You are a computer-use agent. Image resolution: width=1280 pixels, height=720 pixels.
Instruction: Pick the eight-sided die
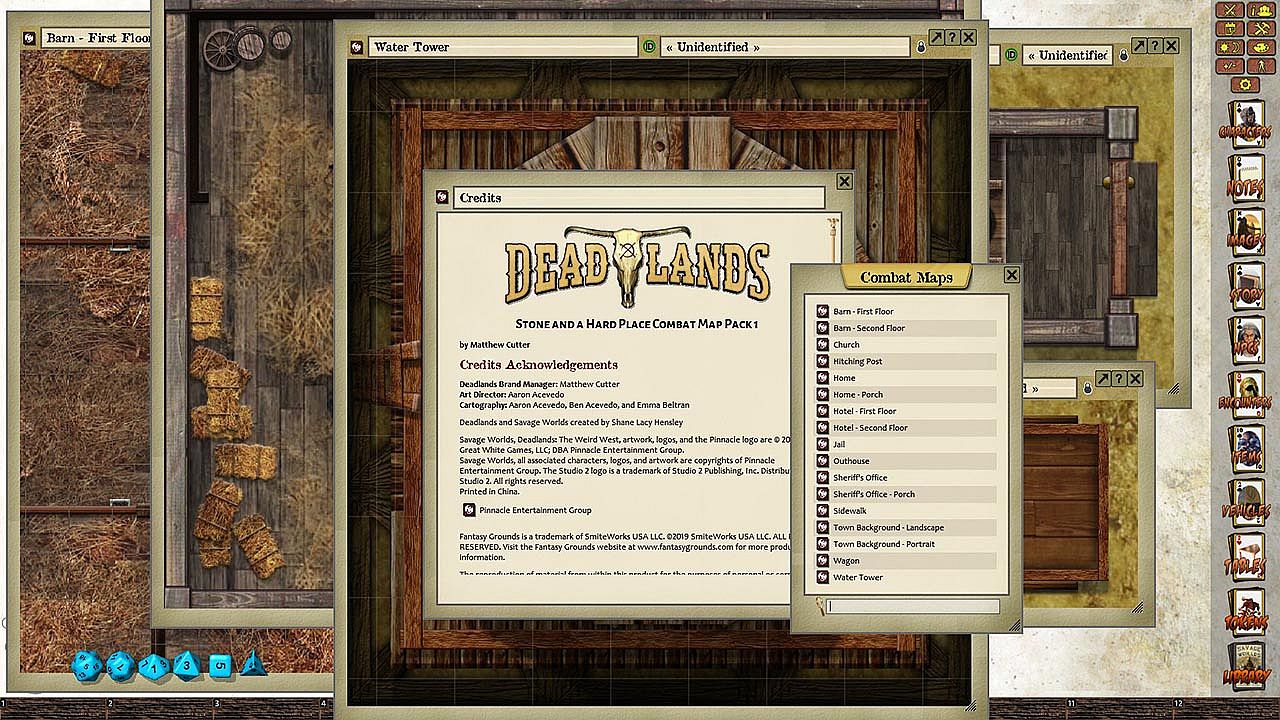pos(185,664)
